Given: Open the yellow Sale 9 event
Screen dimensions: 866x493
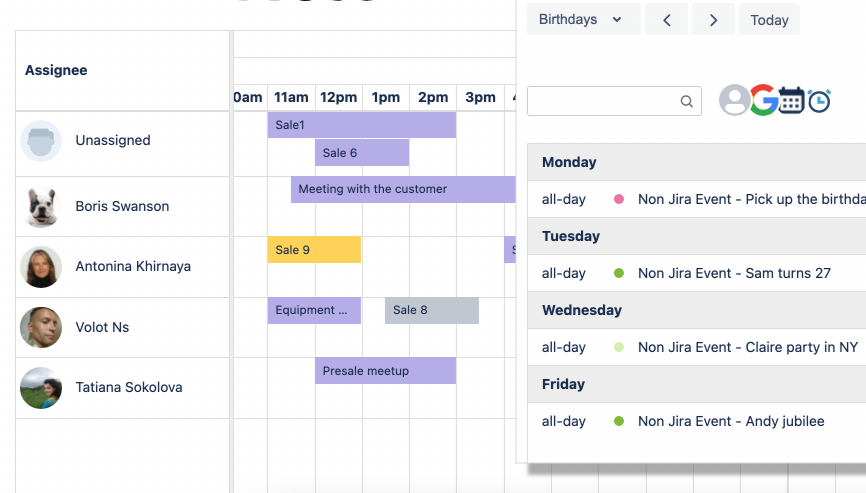Looking at the screenshot, I should pos(314,250).
